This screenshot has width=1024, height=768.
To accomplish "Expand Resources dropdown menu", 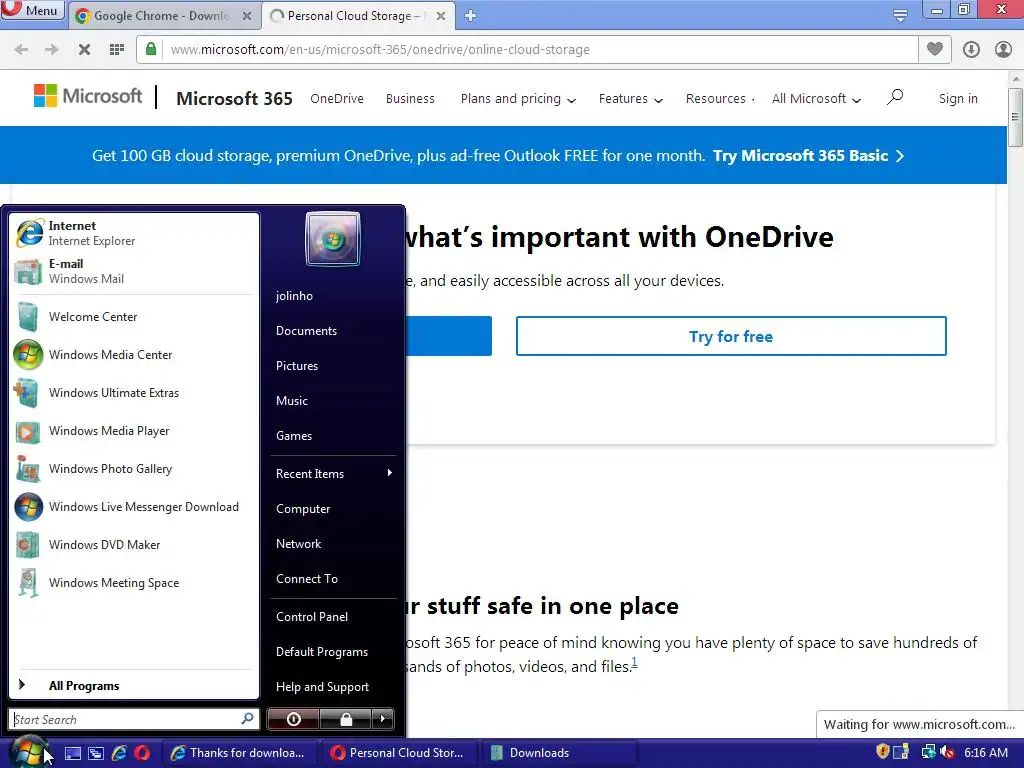I will [x=720, y=99].
